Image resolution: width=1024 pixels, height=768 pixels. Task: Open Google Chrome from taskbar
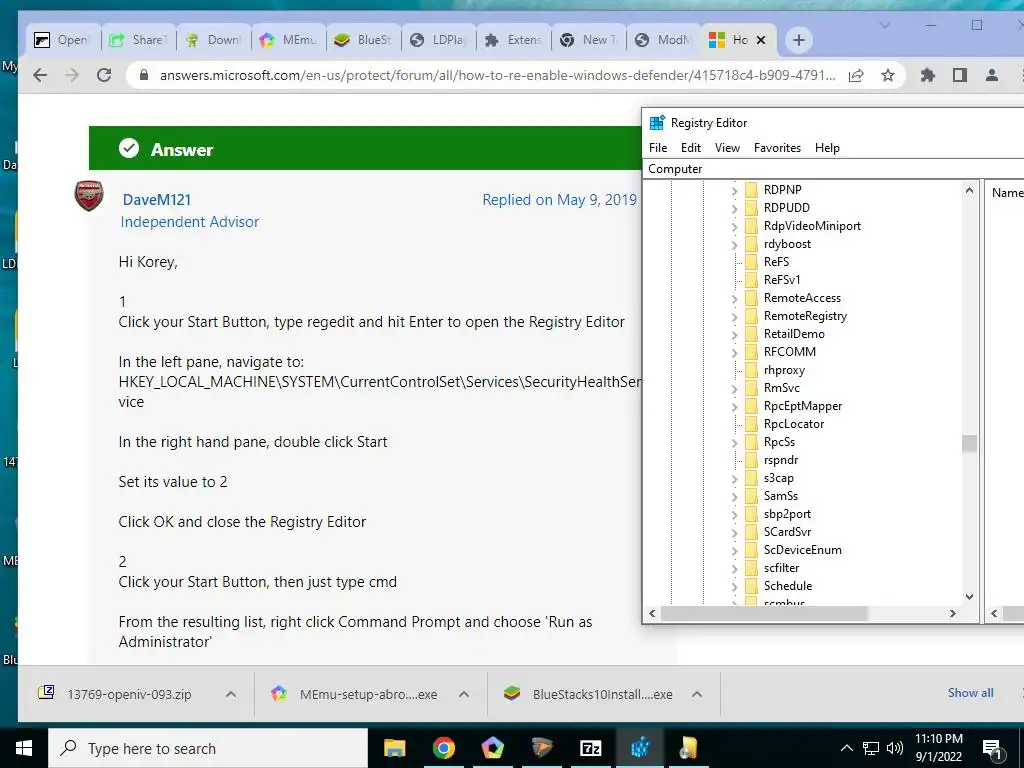pos(443,748)
